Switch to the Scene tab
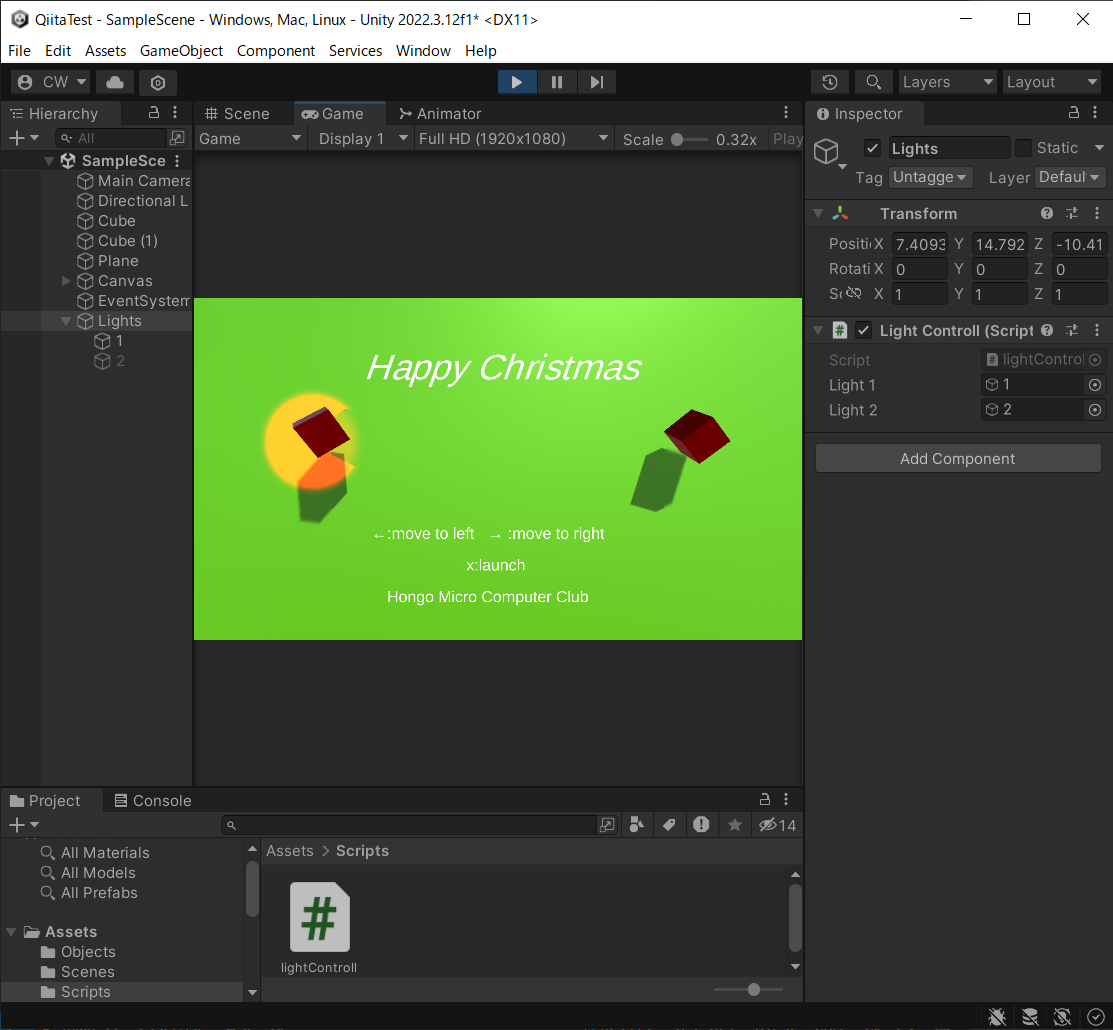1113x1030 pixels. [237, 114]
